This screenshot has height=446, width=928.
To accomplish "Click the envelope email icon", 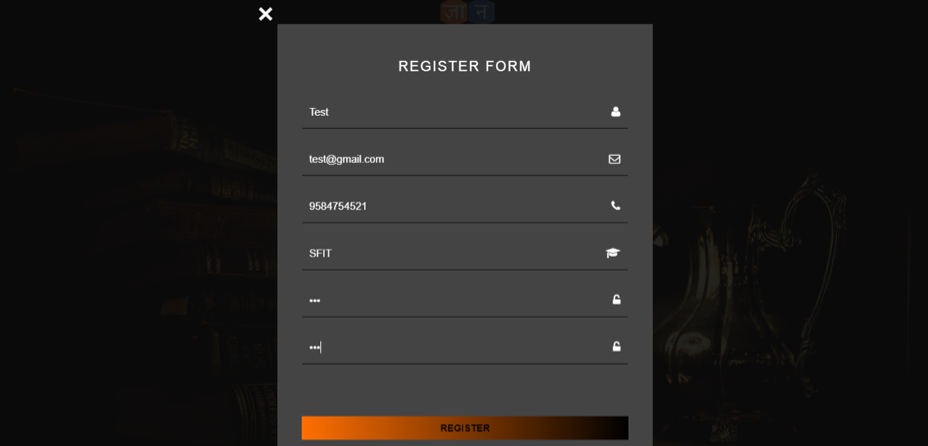I will [x=614, y=159].
